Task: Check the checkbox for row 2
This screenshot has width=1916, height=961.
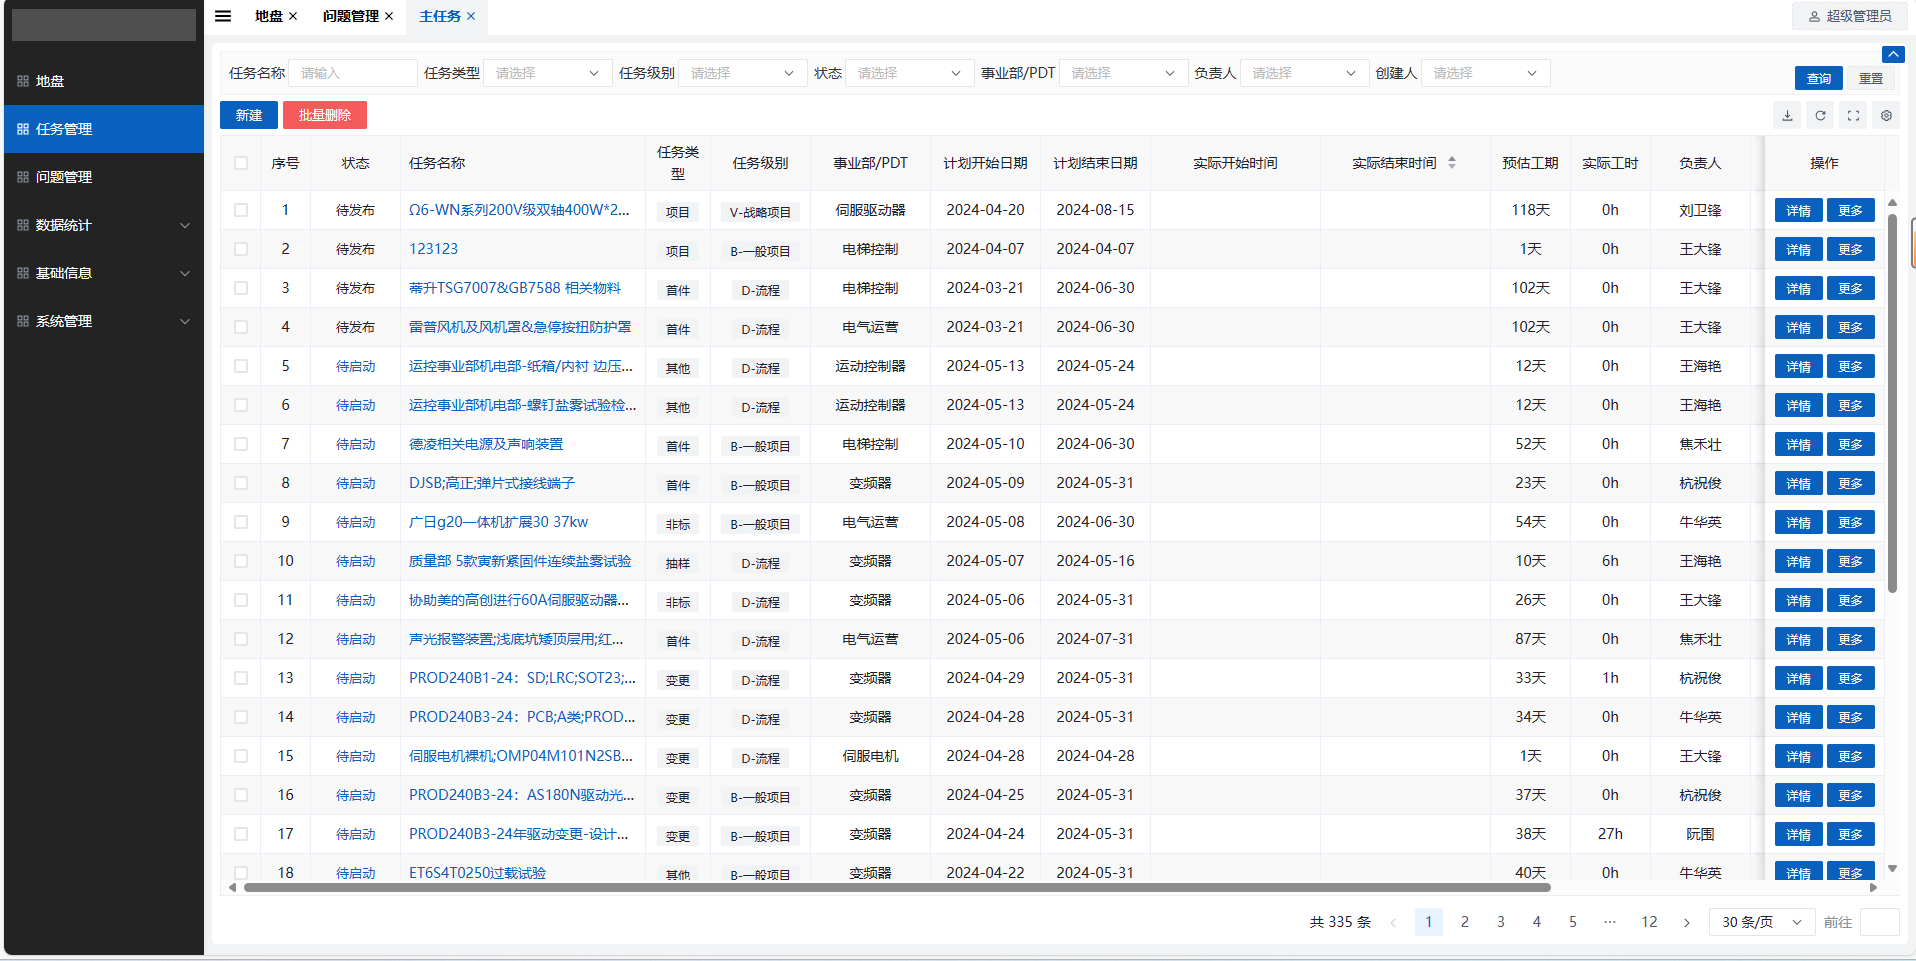Action: (241, 249)
